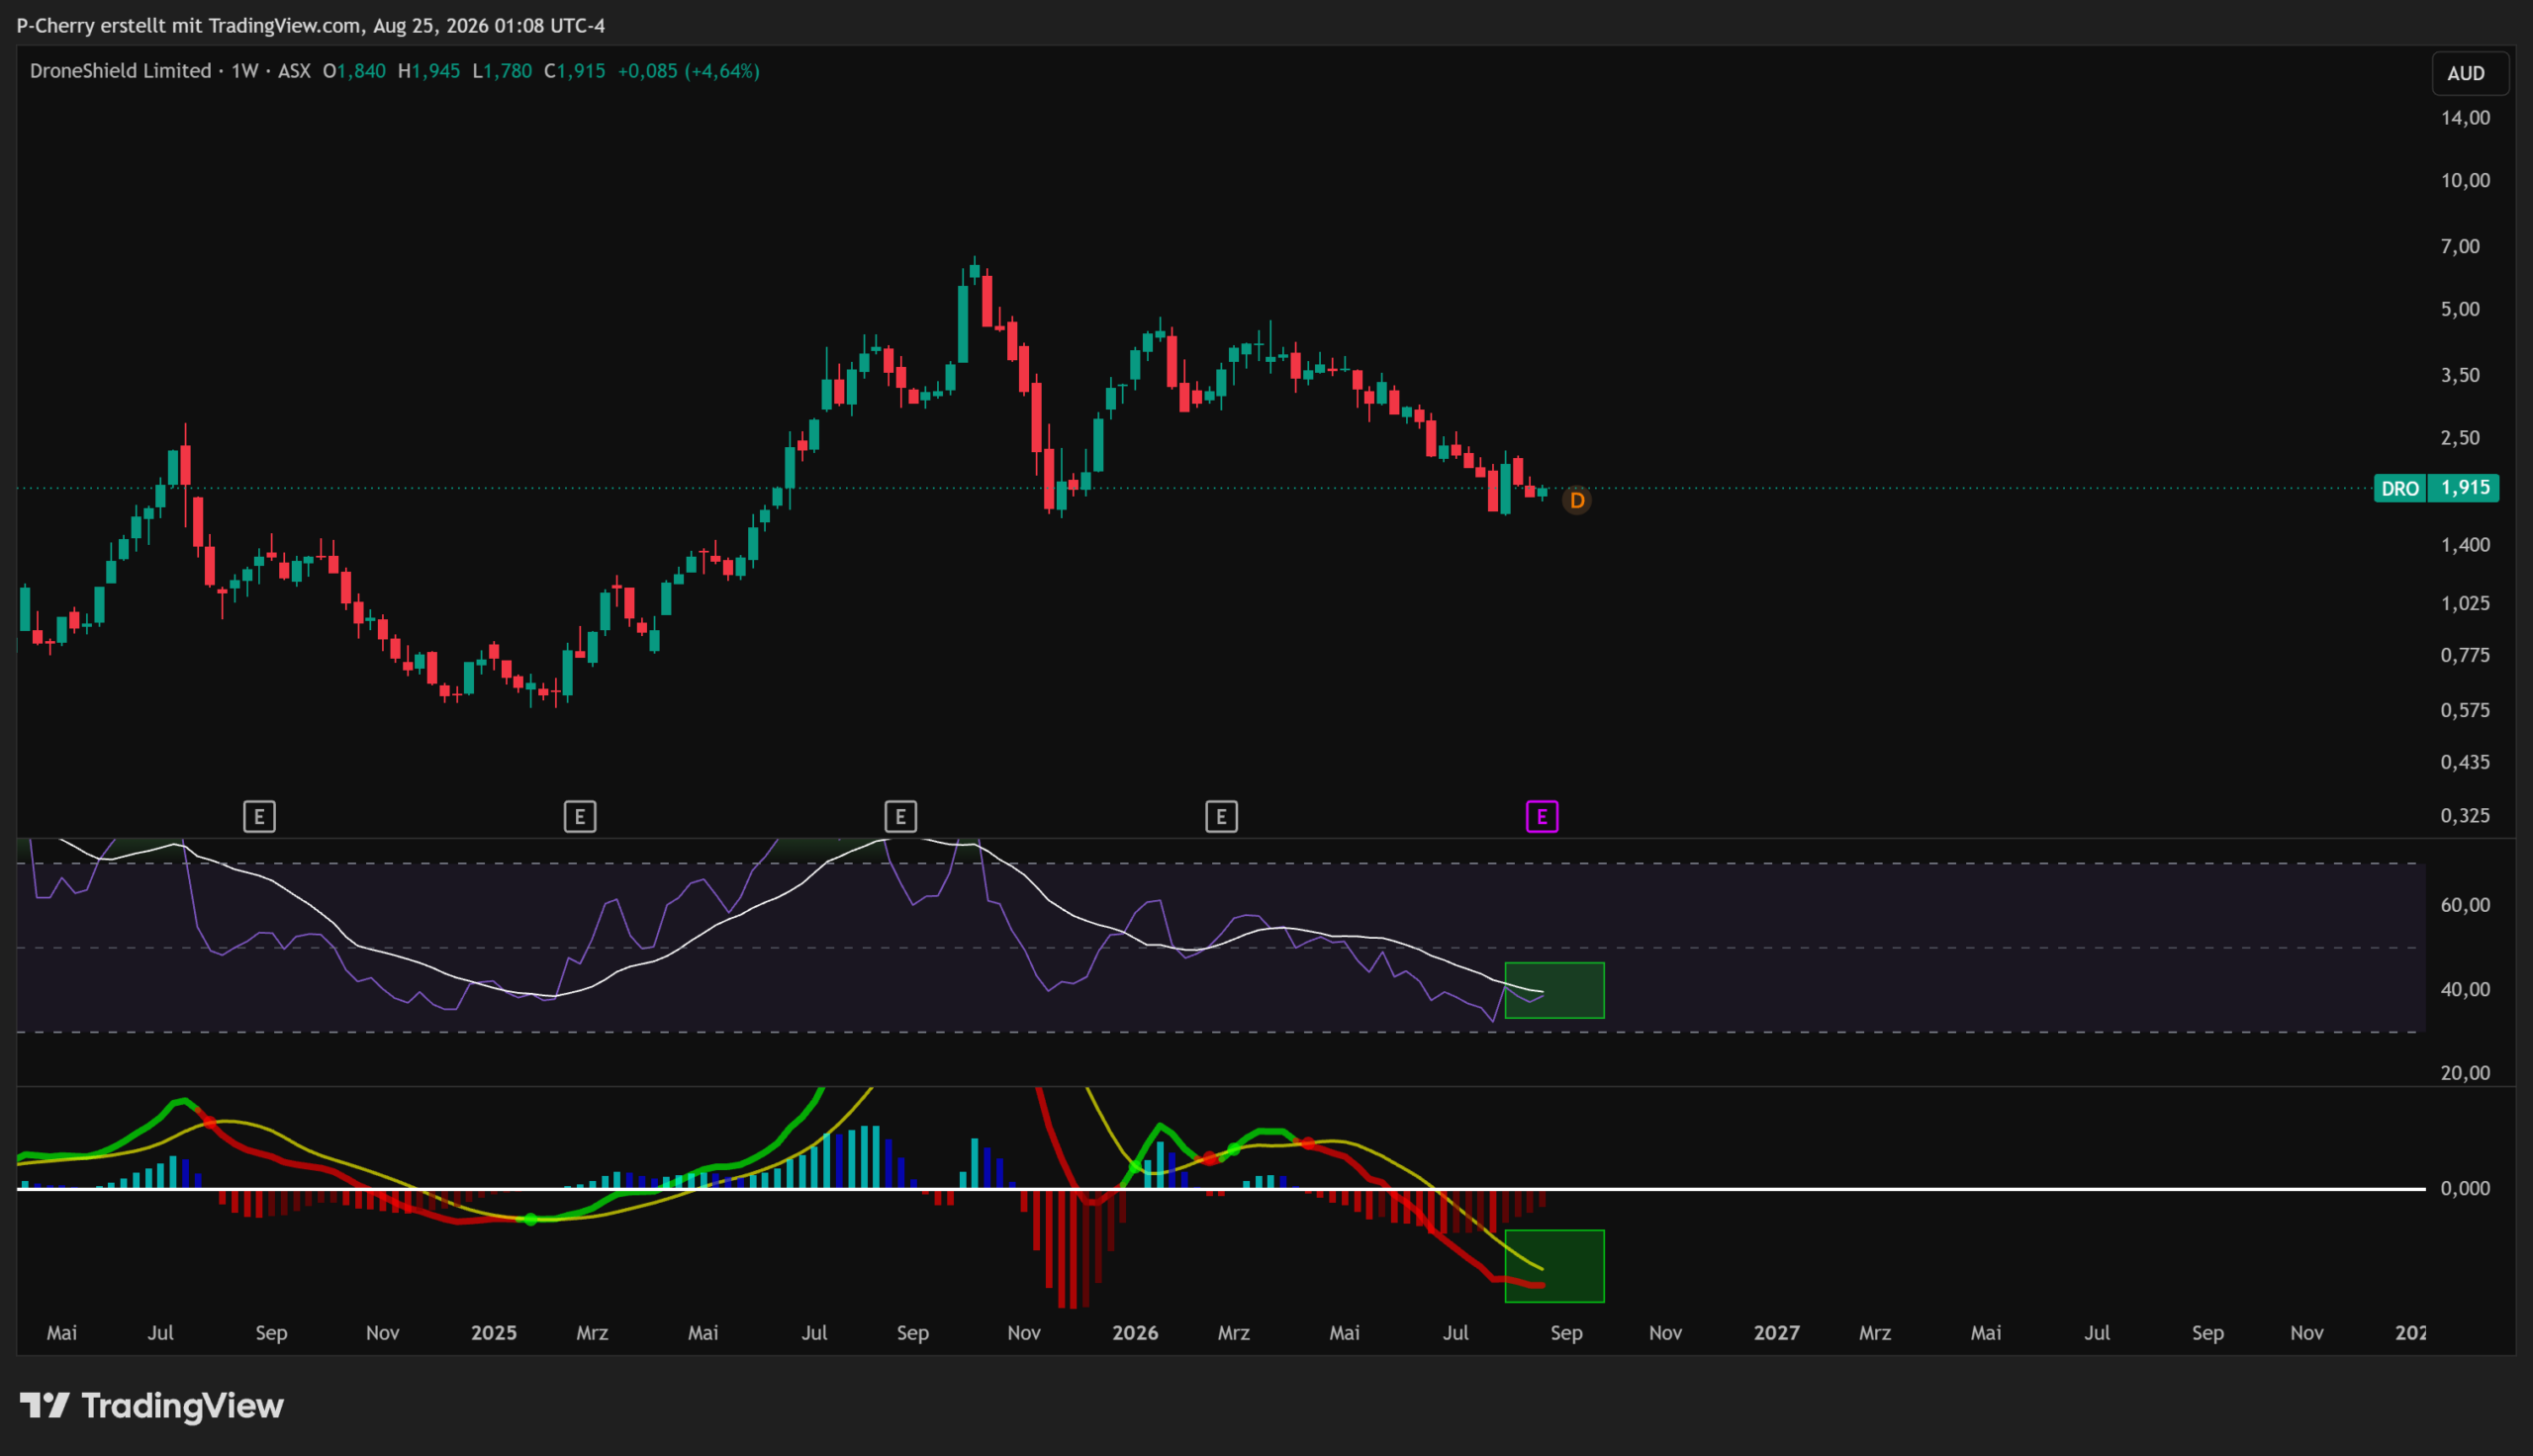Click the 2,50 price axis label
This screenshot has height=1456, width=2533.
[x=2461, y=438]
